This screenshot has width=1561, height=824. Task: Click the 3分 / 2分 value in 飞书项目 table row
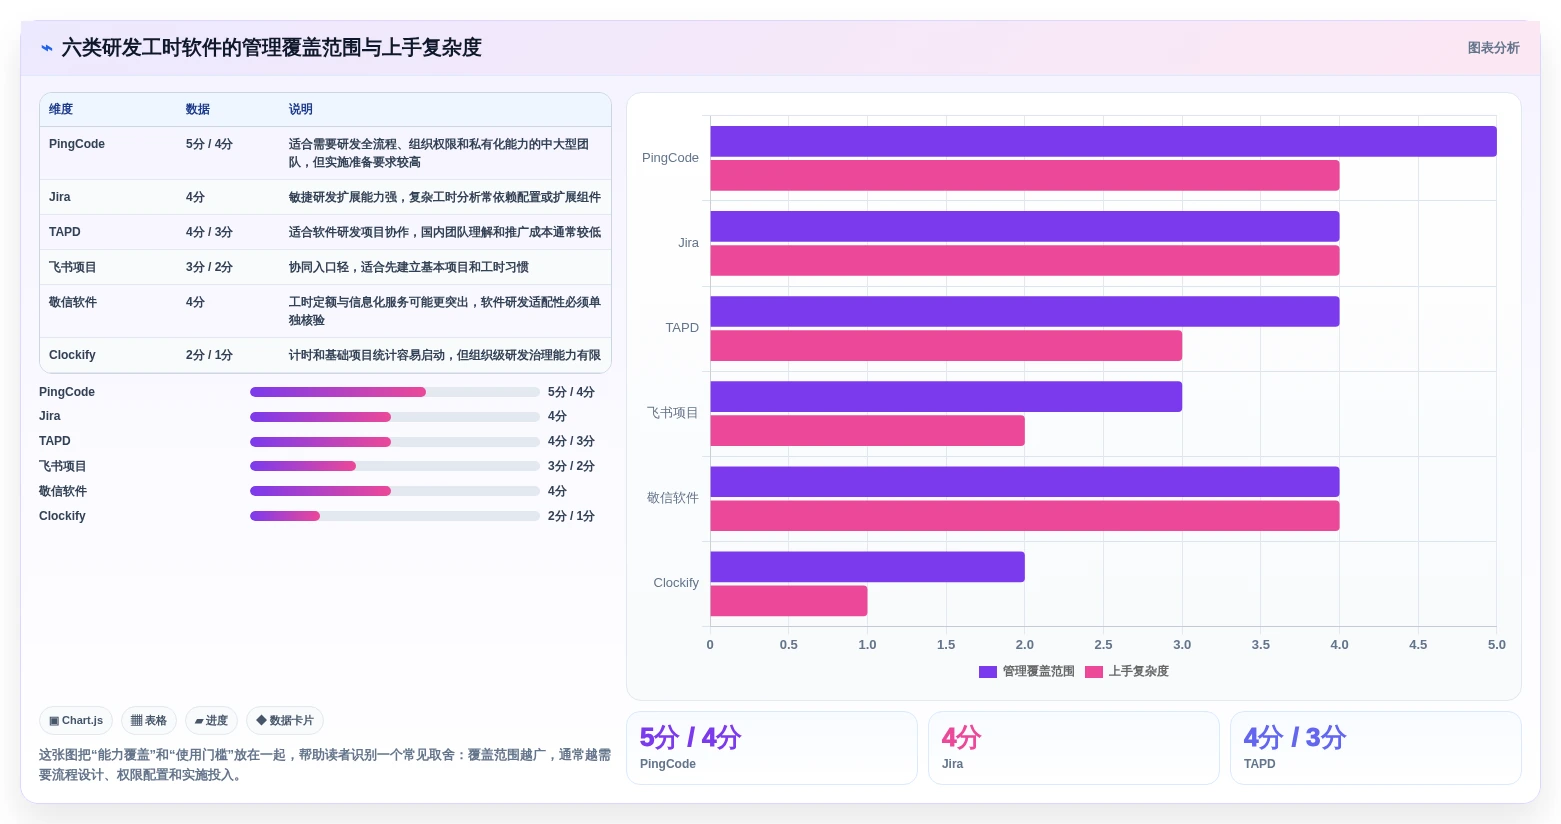coord(209,267)
